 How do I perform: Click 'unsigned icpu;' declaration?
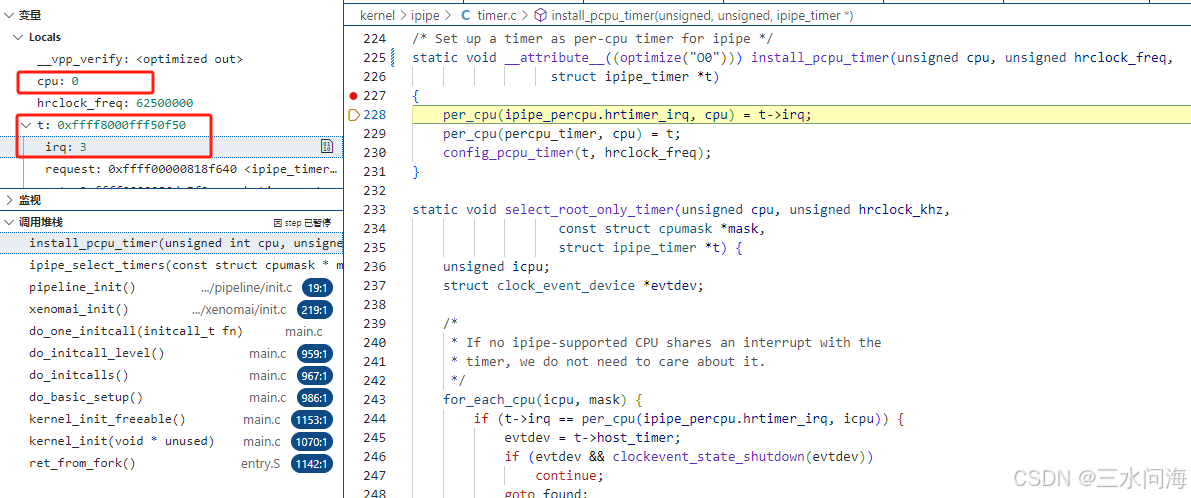coord(497,266)
